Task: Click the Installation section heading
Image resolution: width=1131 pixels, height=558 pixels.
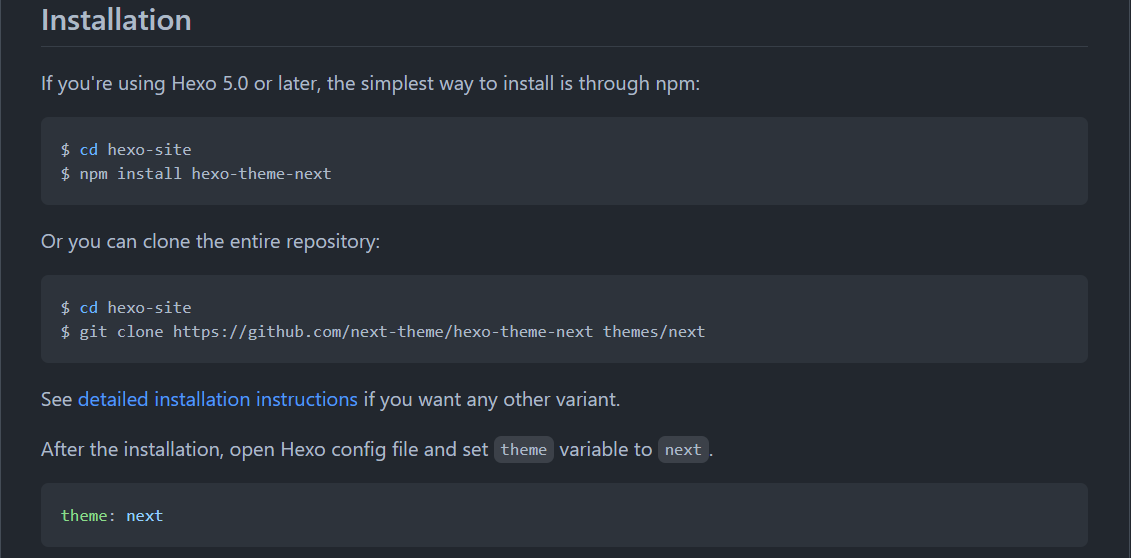Action: pos(116,19)
